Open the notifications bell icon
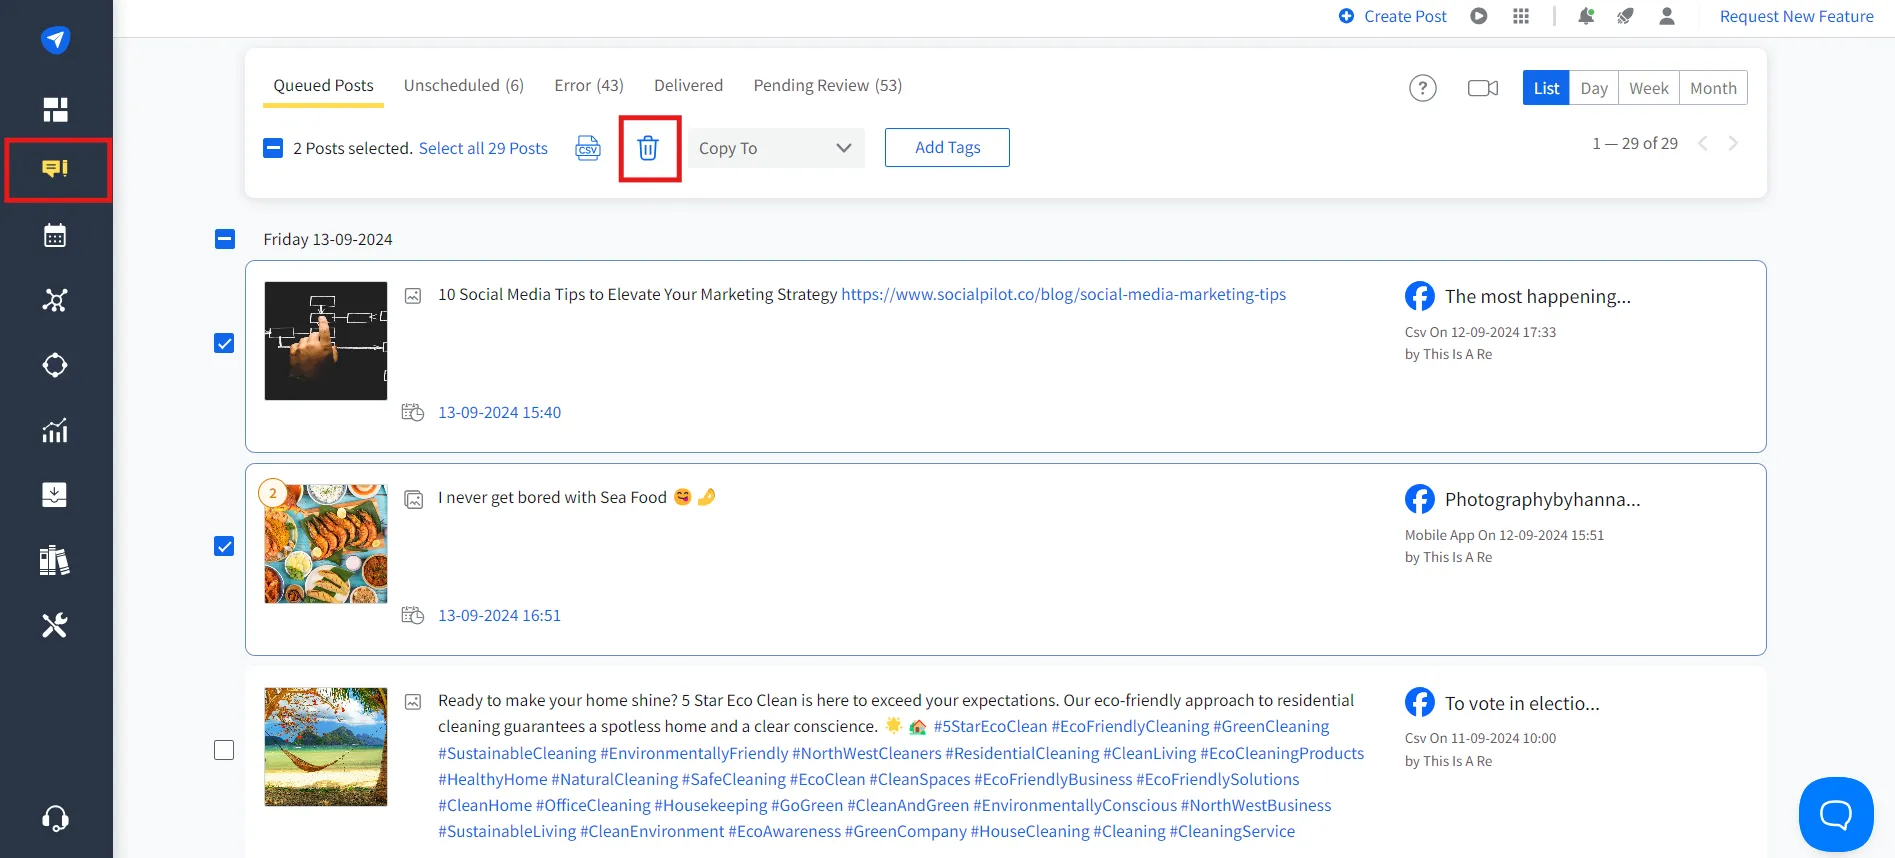Image resolution: width=1895 pixels, height=858 pixels. [1586, 16]
